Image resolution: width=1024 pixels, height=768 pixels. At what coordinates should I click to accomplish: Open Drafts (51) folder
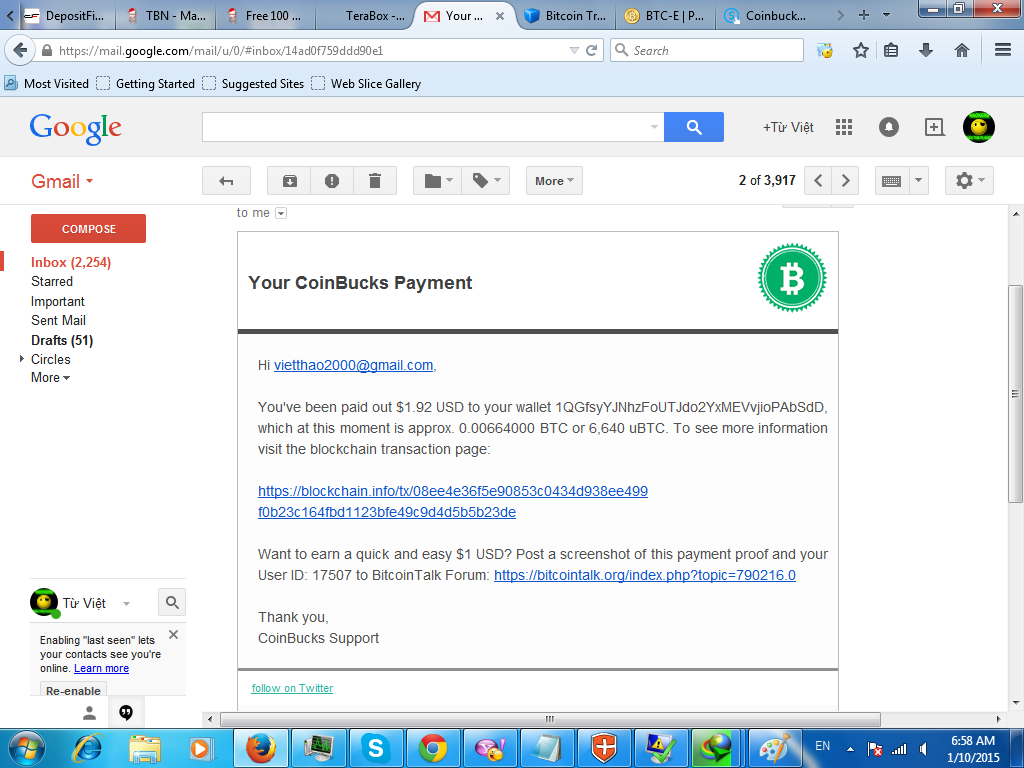(62, 340)
